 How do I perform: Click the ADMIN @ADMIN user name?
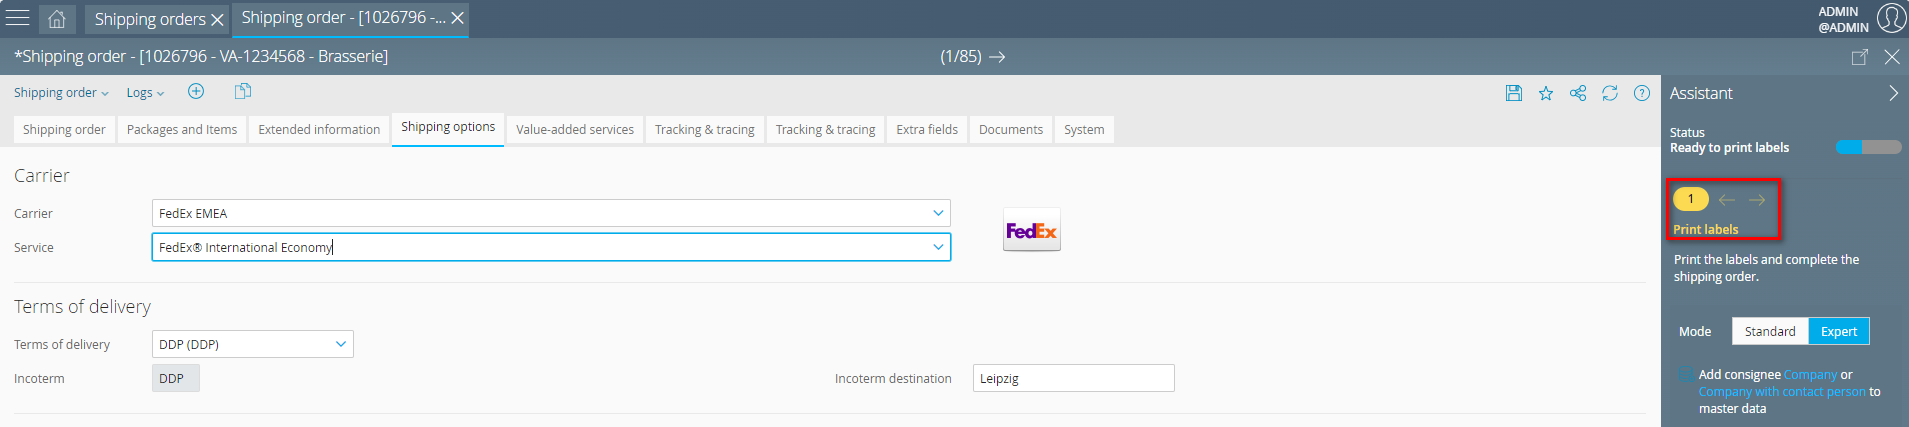tap(1843, 20)
